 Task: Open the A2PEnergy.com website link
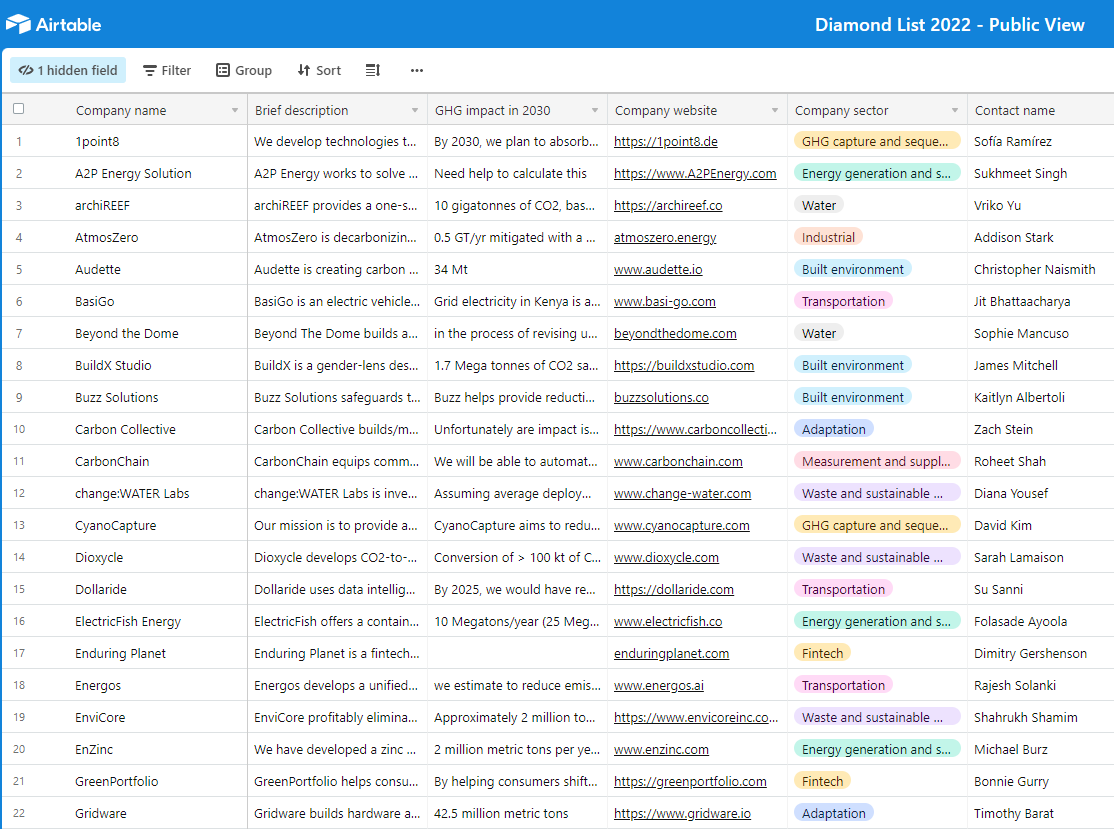pyautogui.click(x=695, y=173)
